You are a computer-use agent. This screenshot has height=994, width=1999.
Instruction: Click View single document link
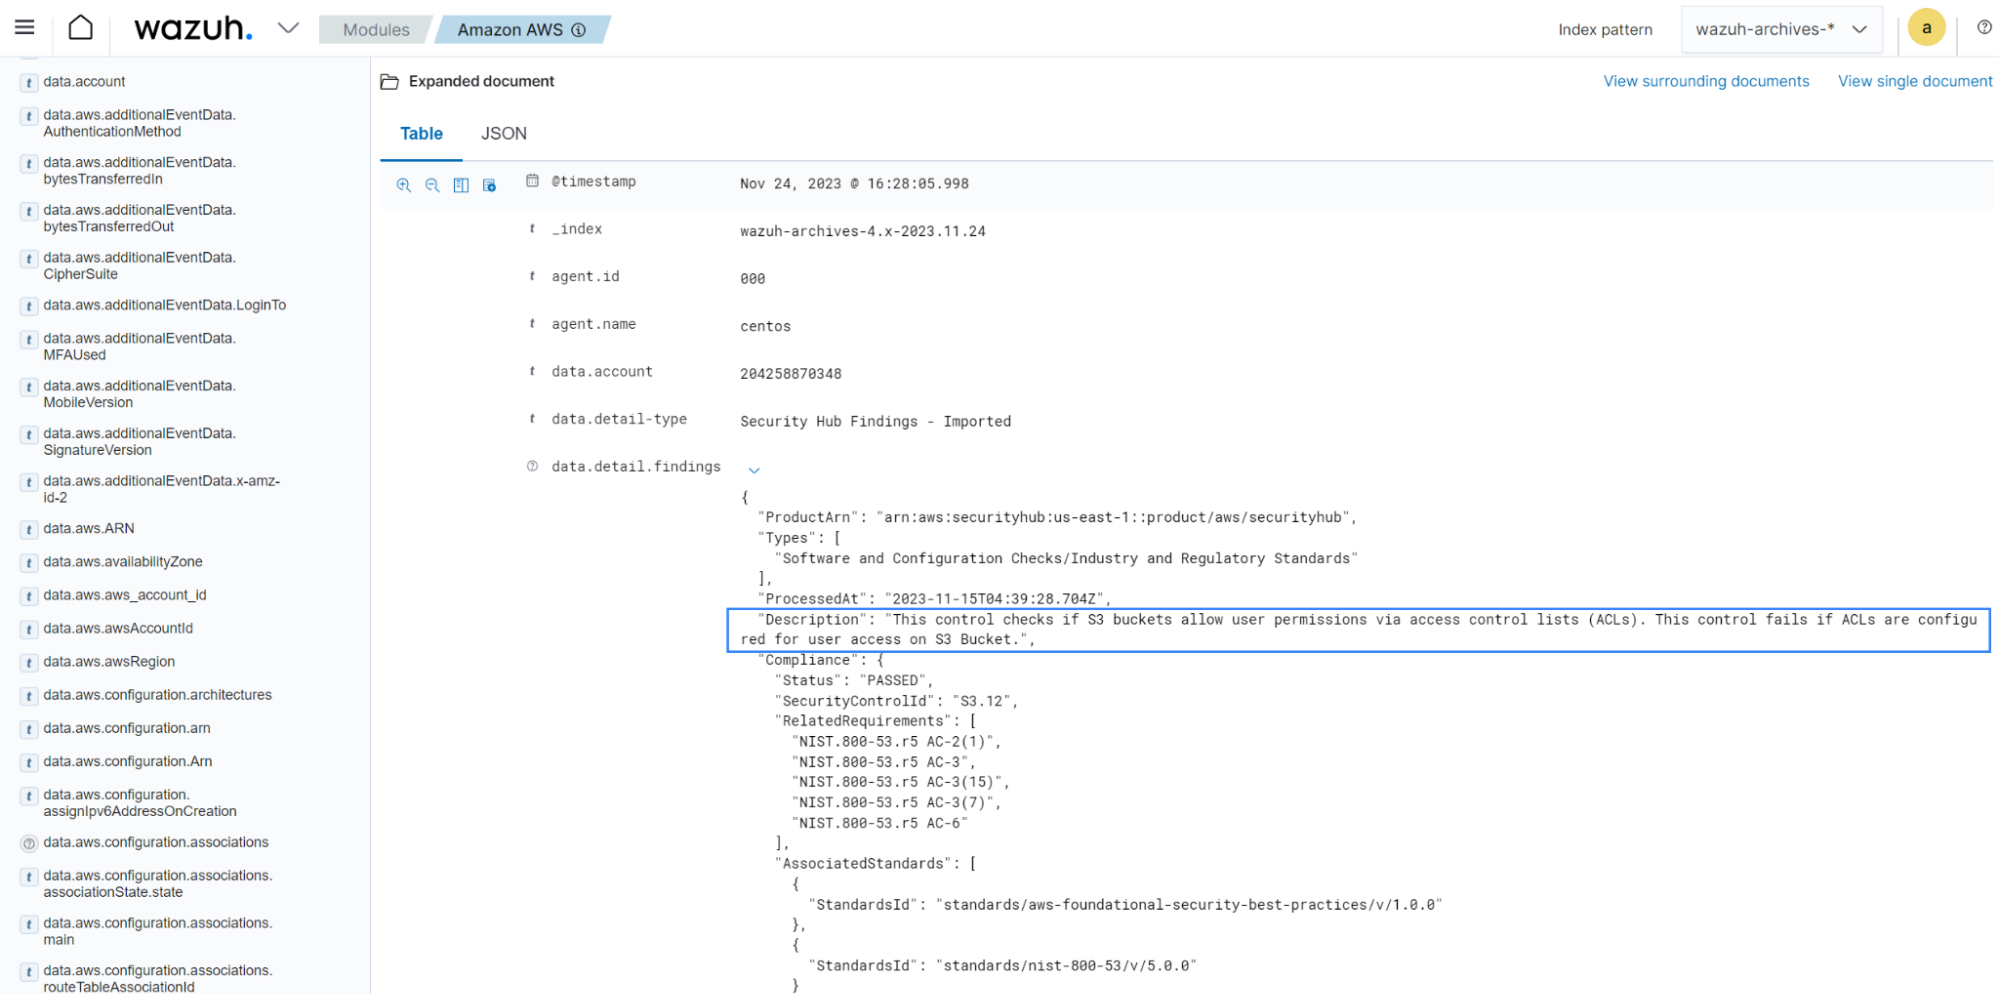point(1915,81)
